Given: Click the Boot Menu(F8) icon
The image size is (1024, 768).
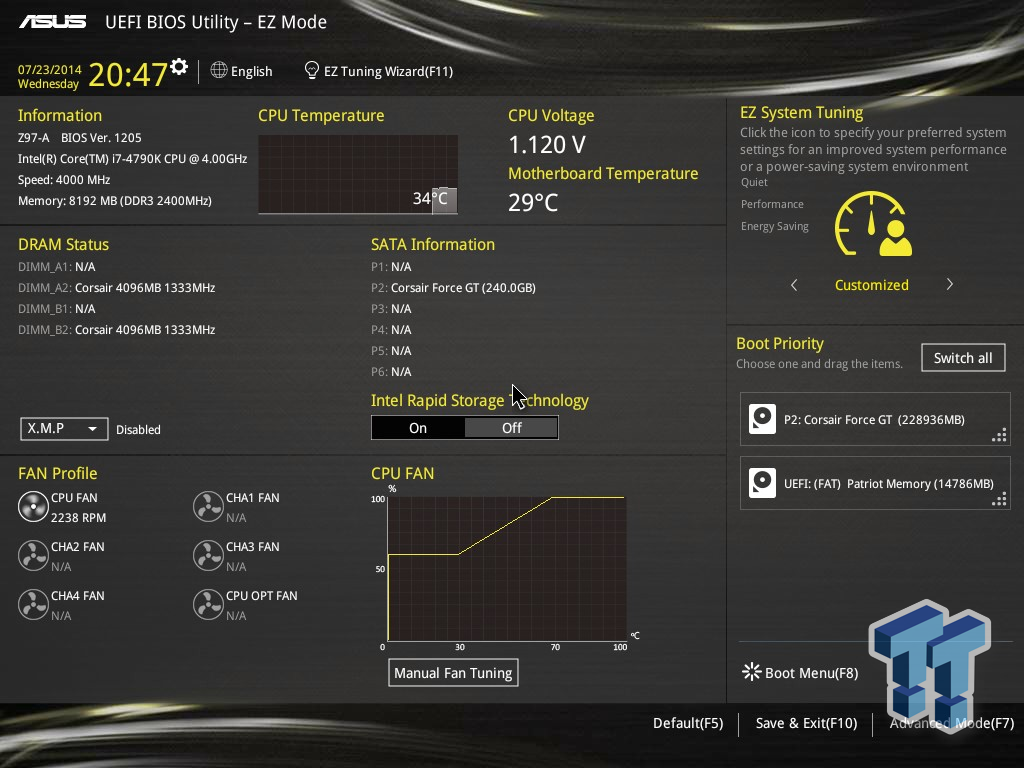Looking at the screenshot, I should pyautogui.click(x=751, y=672).
